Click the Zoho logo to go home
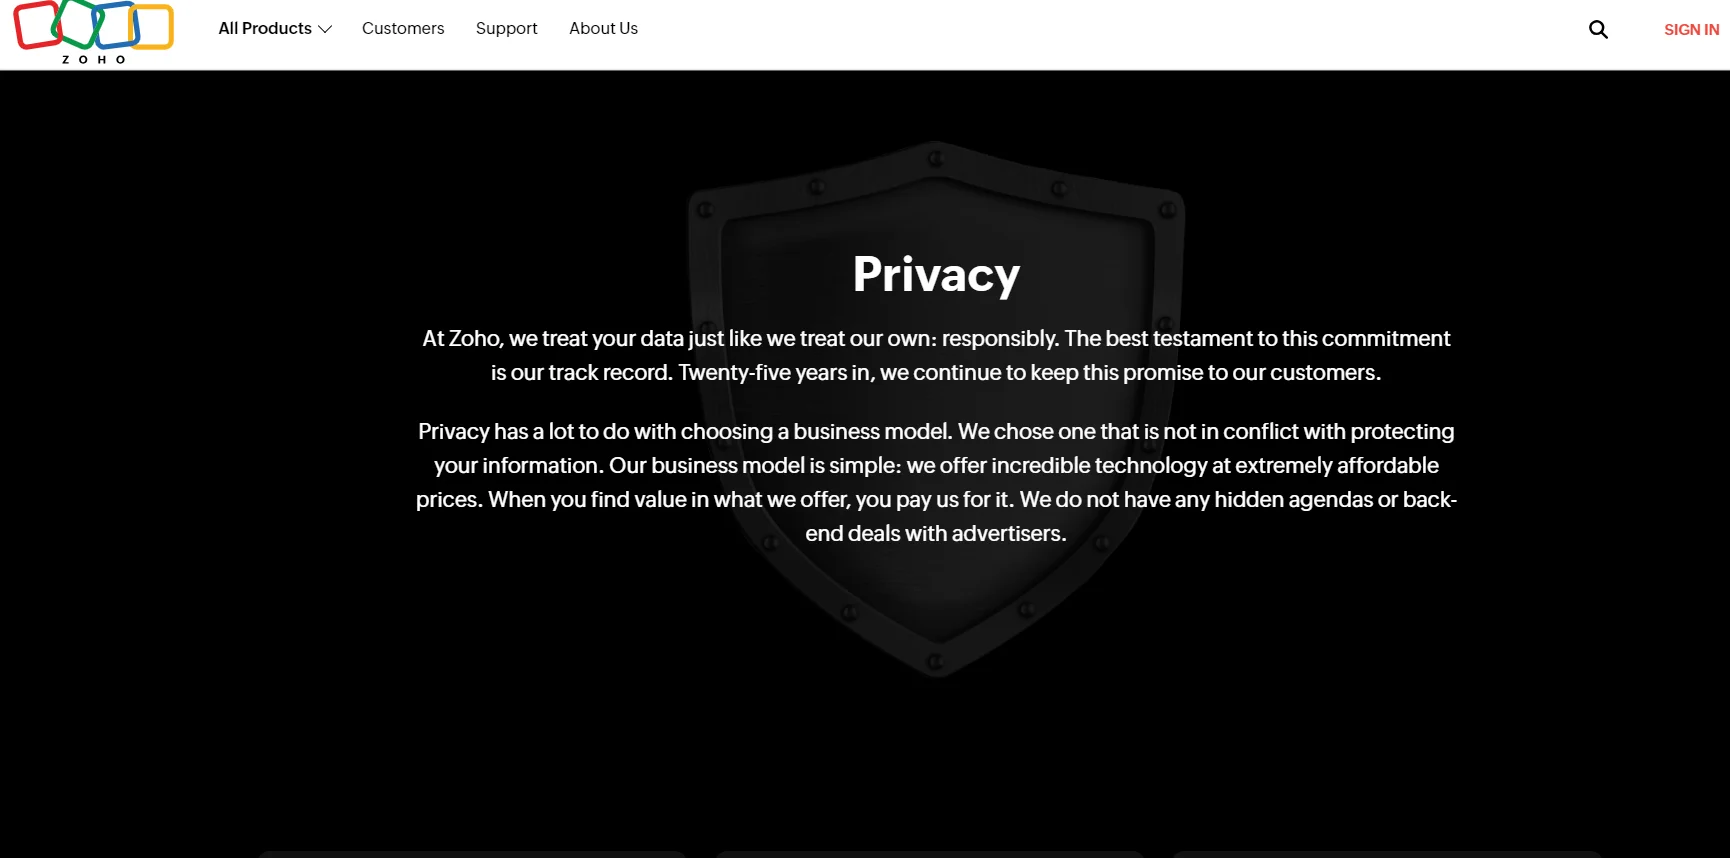This screenshot has height=858, width=1730. pos(94,32)
